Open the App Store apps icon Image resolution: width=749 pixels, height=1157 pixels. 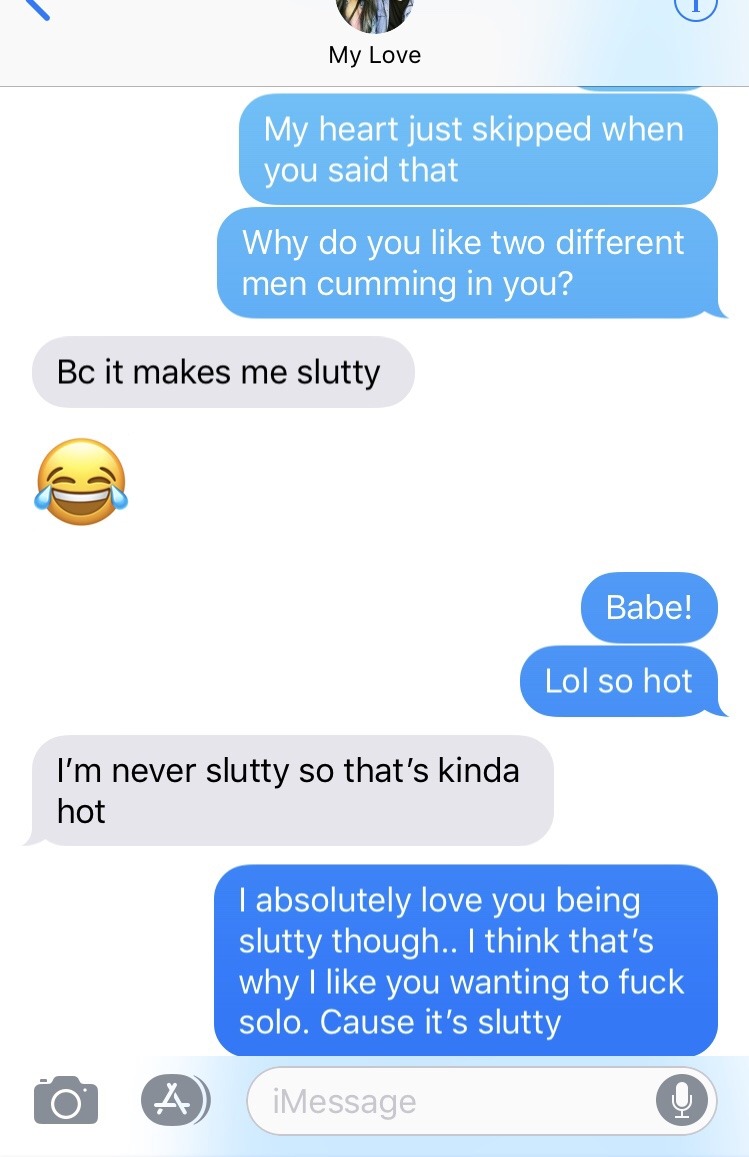pyautogui.click(x=175, y=1100)
